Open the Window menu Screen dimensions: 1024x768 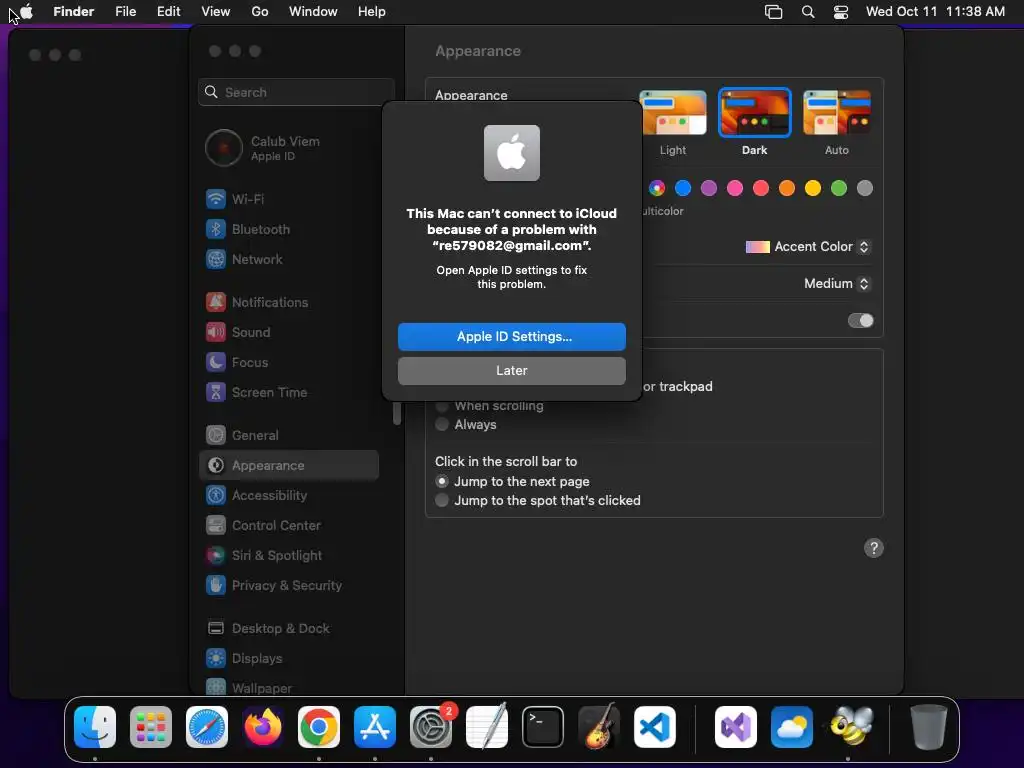313,12
